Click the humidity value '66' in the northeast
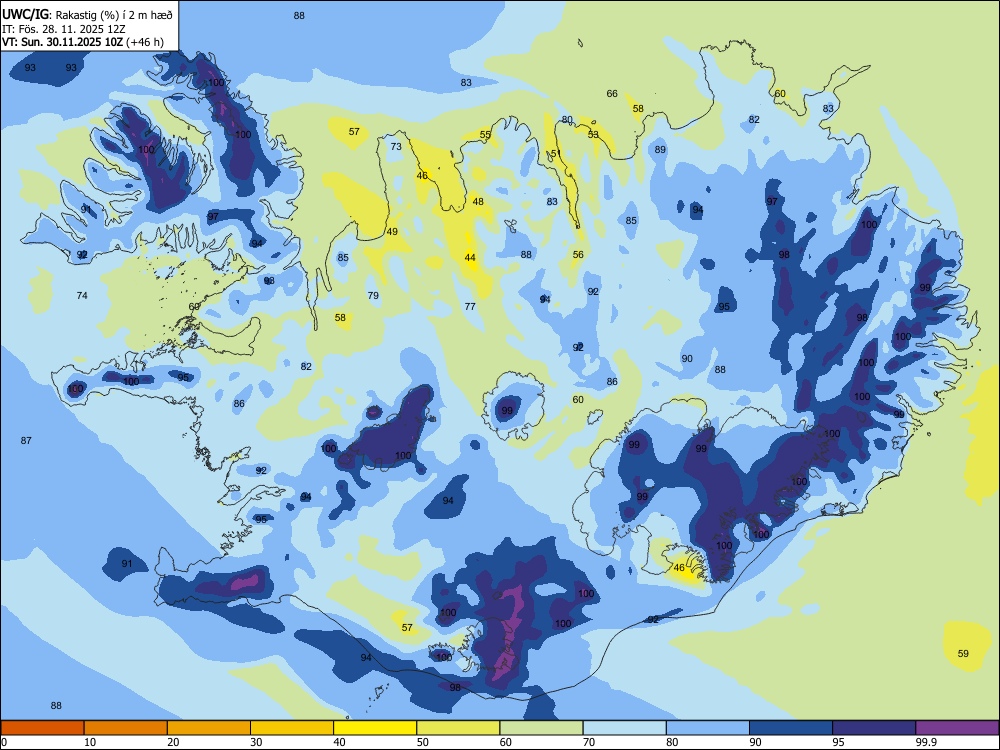1000x750 pixels. [x=612, y=93]
